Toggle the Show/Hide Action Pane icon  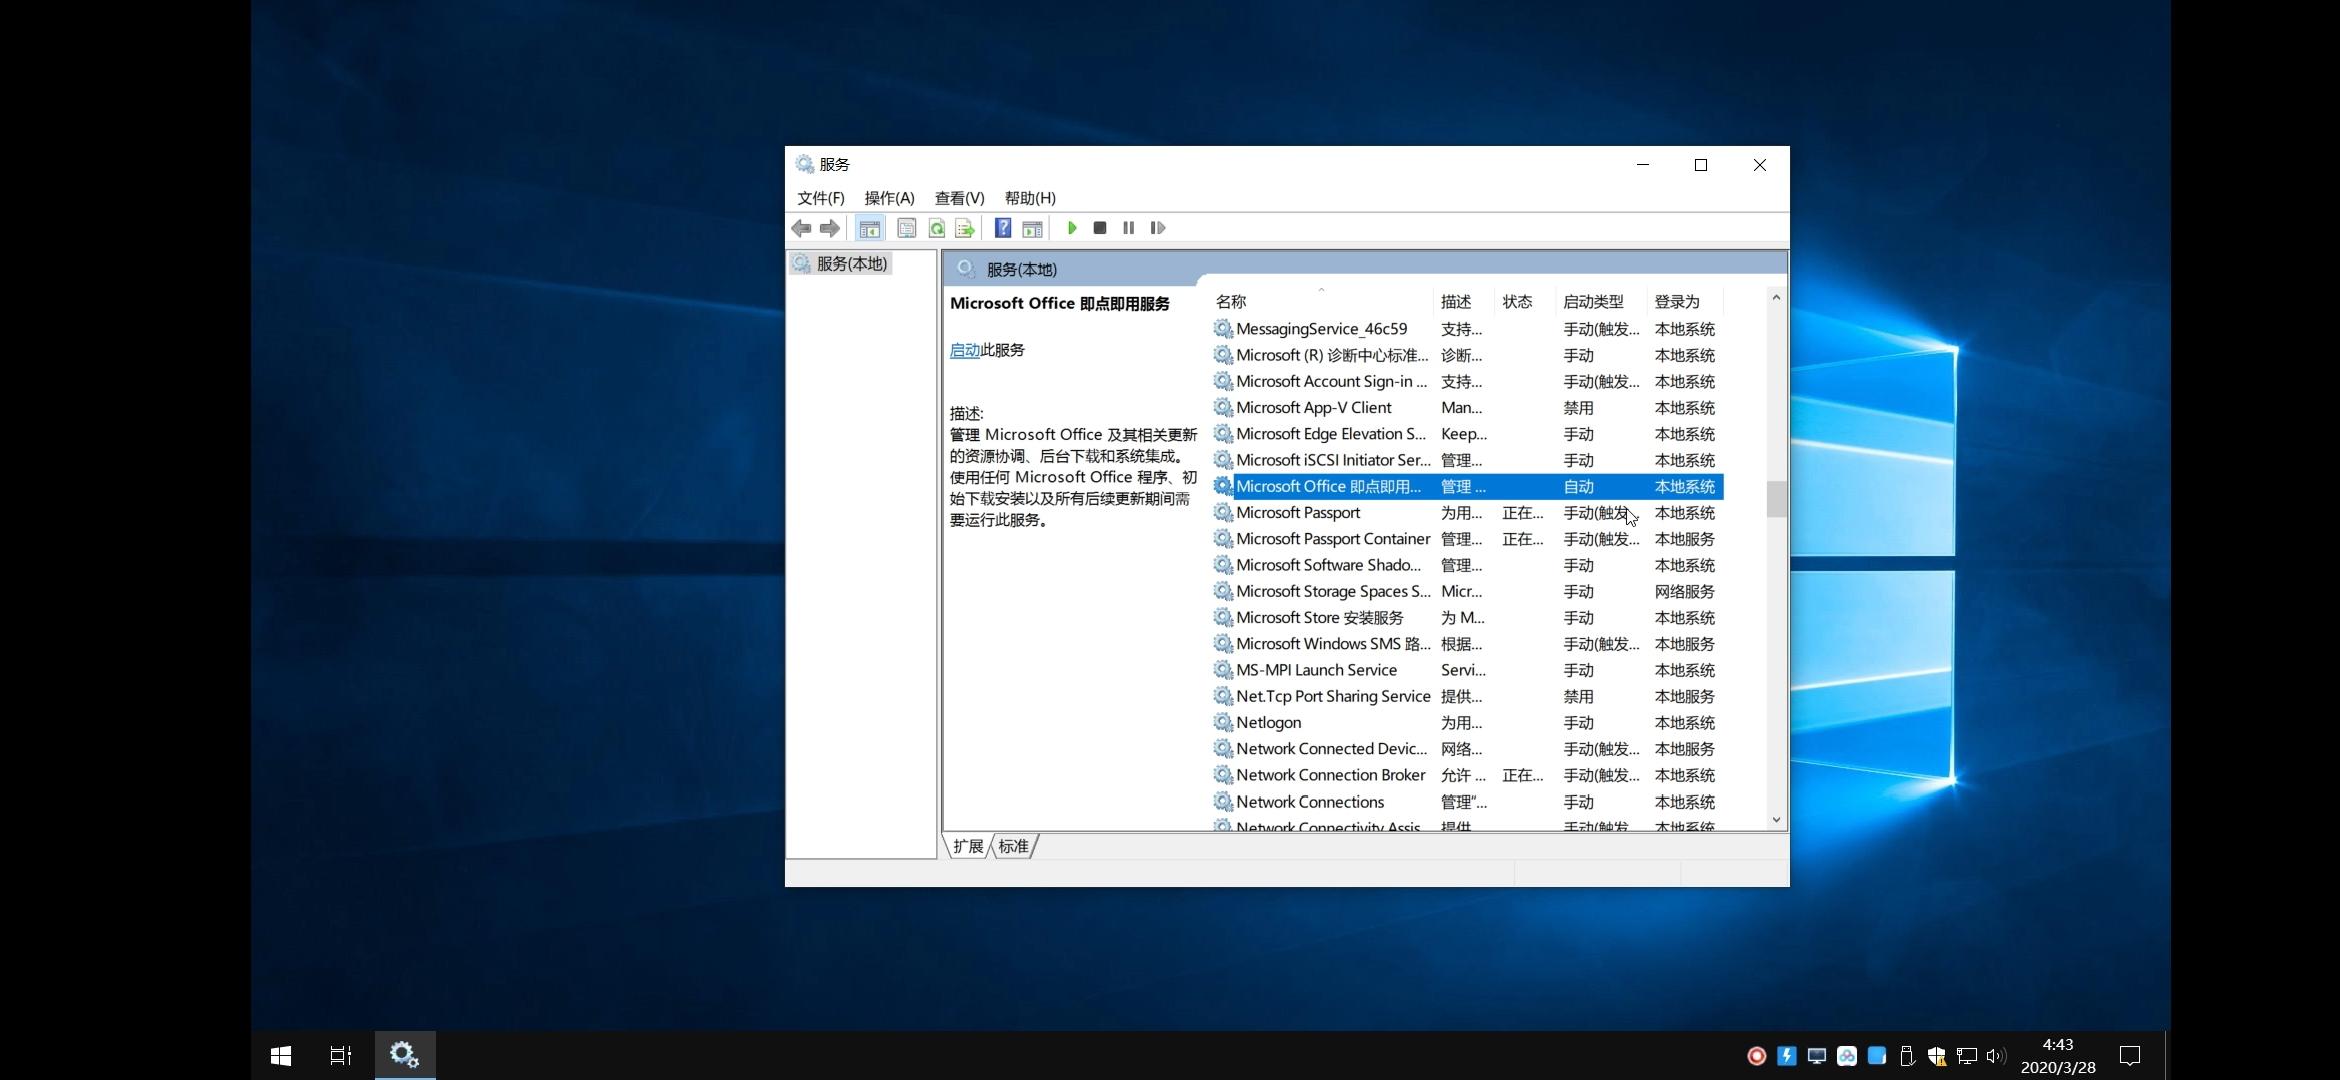[x=1032, y=229]
